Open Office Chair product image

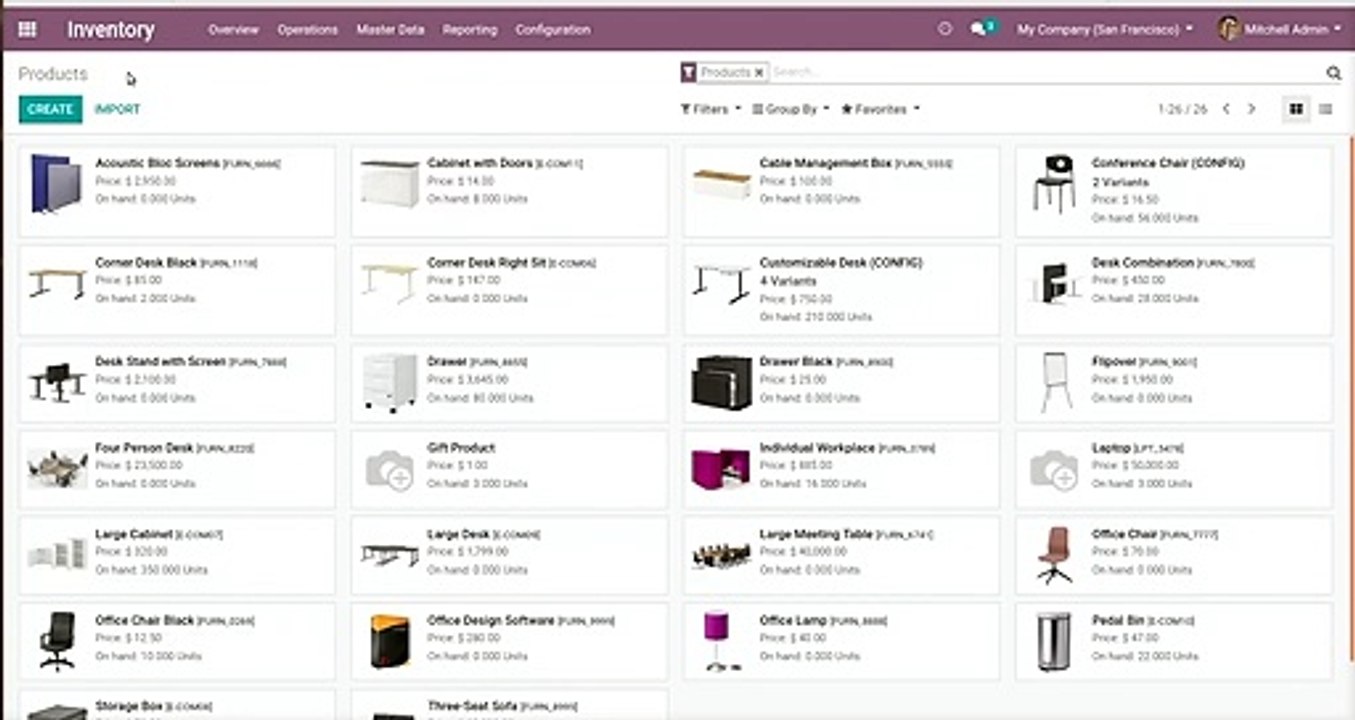coord(1055,555)
